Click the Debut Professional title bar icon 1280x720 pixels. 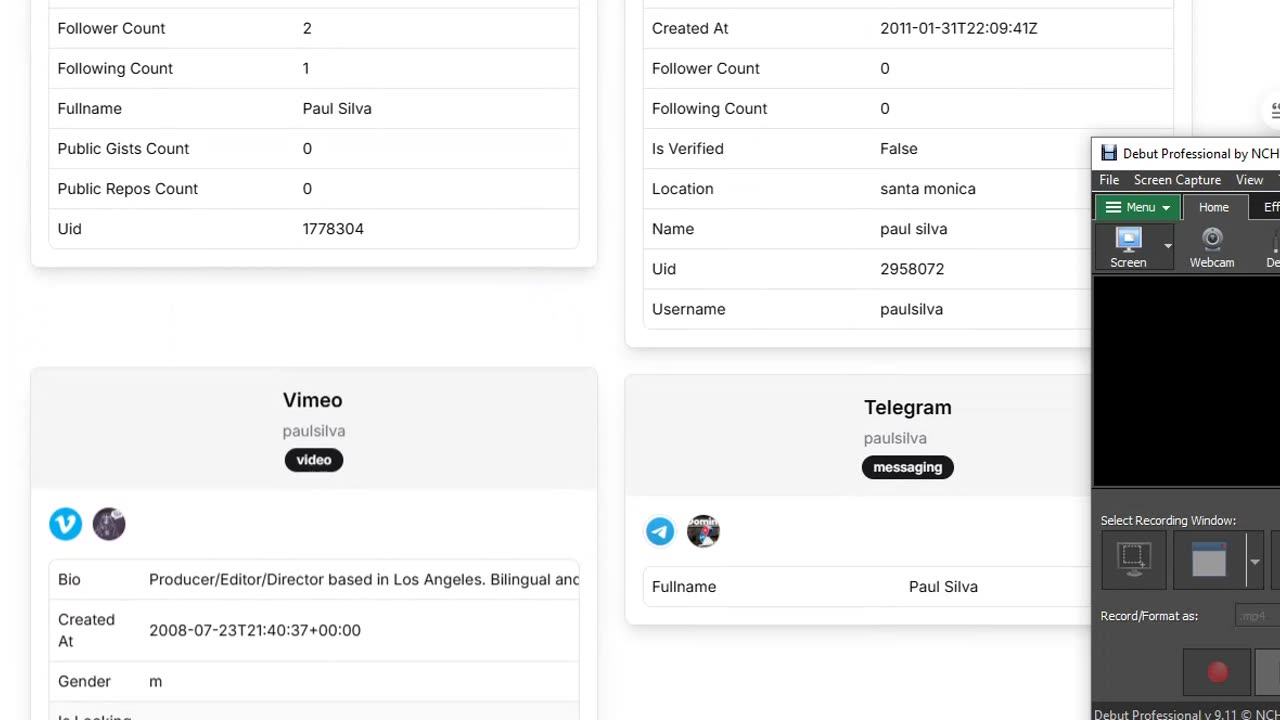pyautogui.click(x=1109, y=153)
